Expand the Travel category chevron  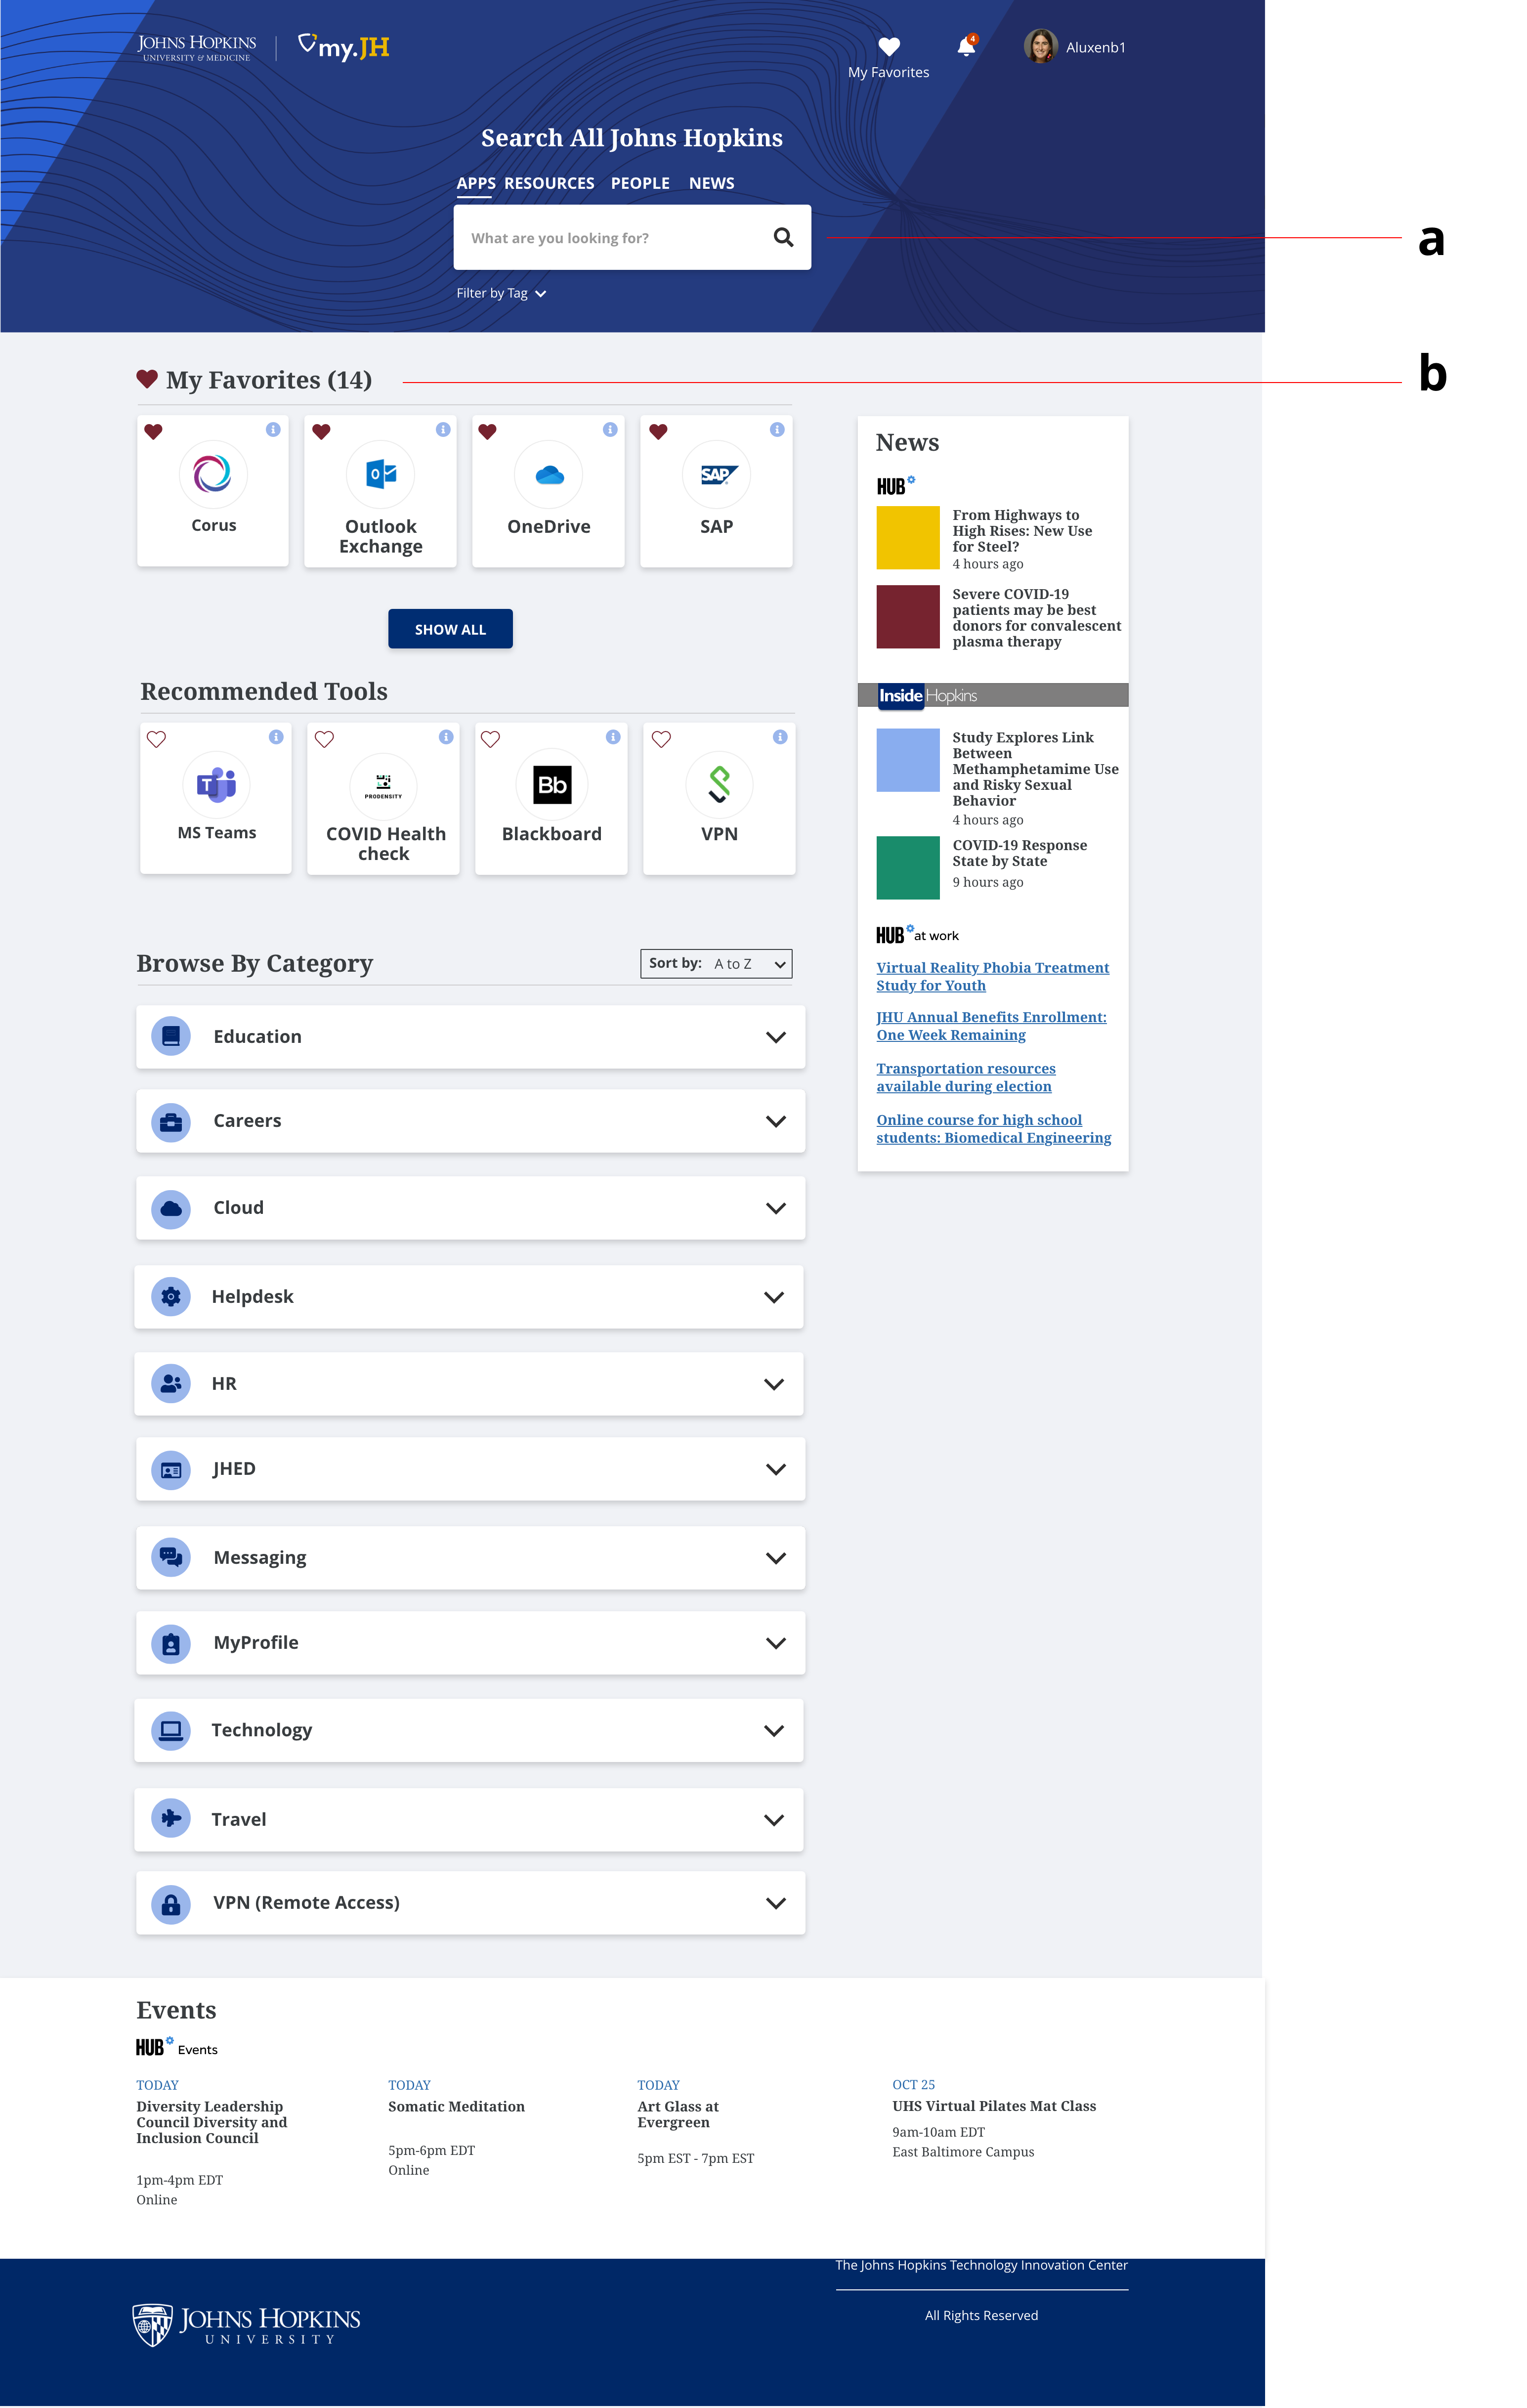click(x=773, y=1820)
